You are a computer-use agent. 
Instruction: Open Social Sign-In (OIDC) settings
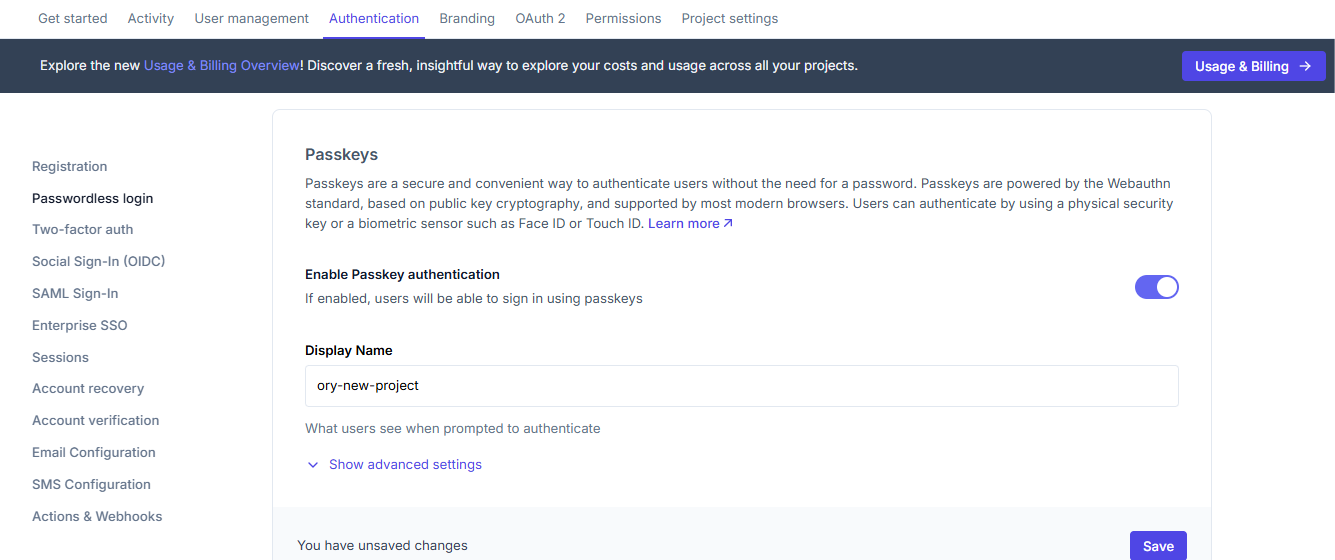pos(98,262)
